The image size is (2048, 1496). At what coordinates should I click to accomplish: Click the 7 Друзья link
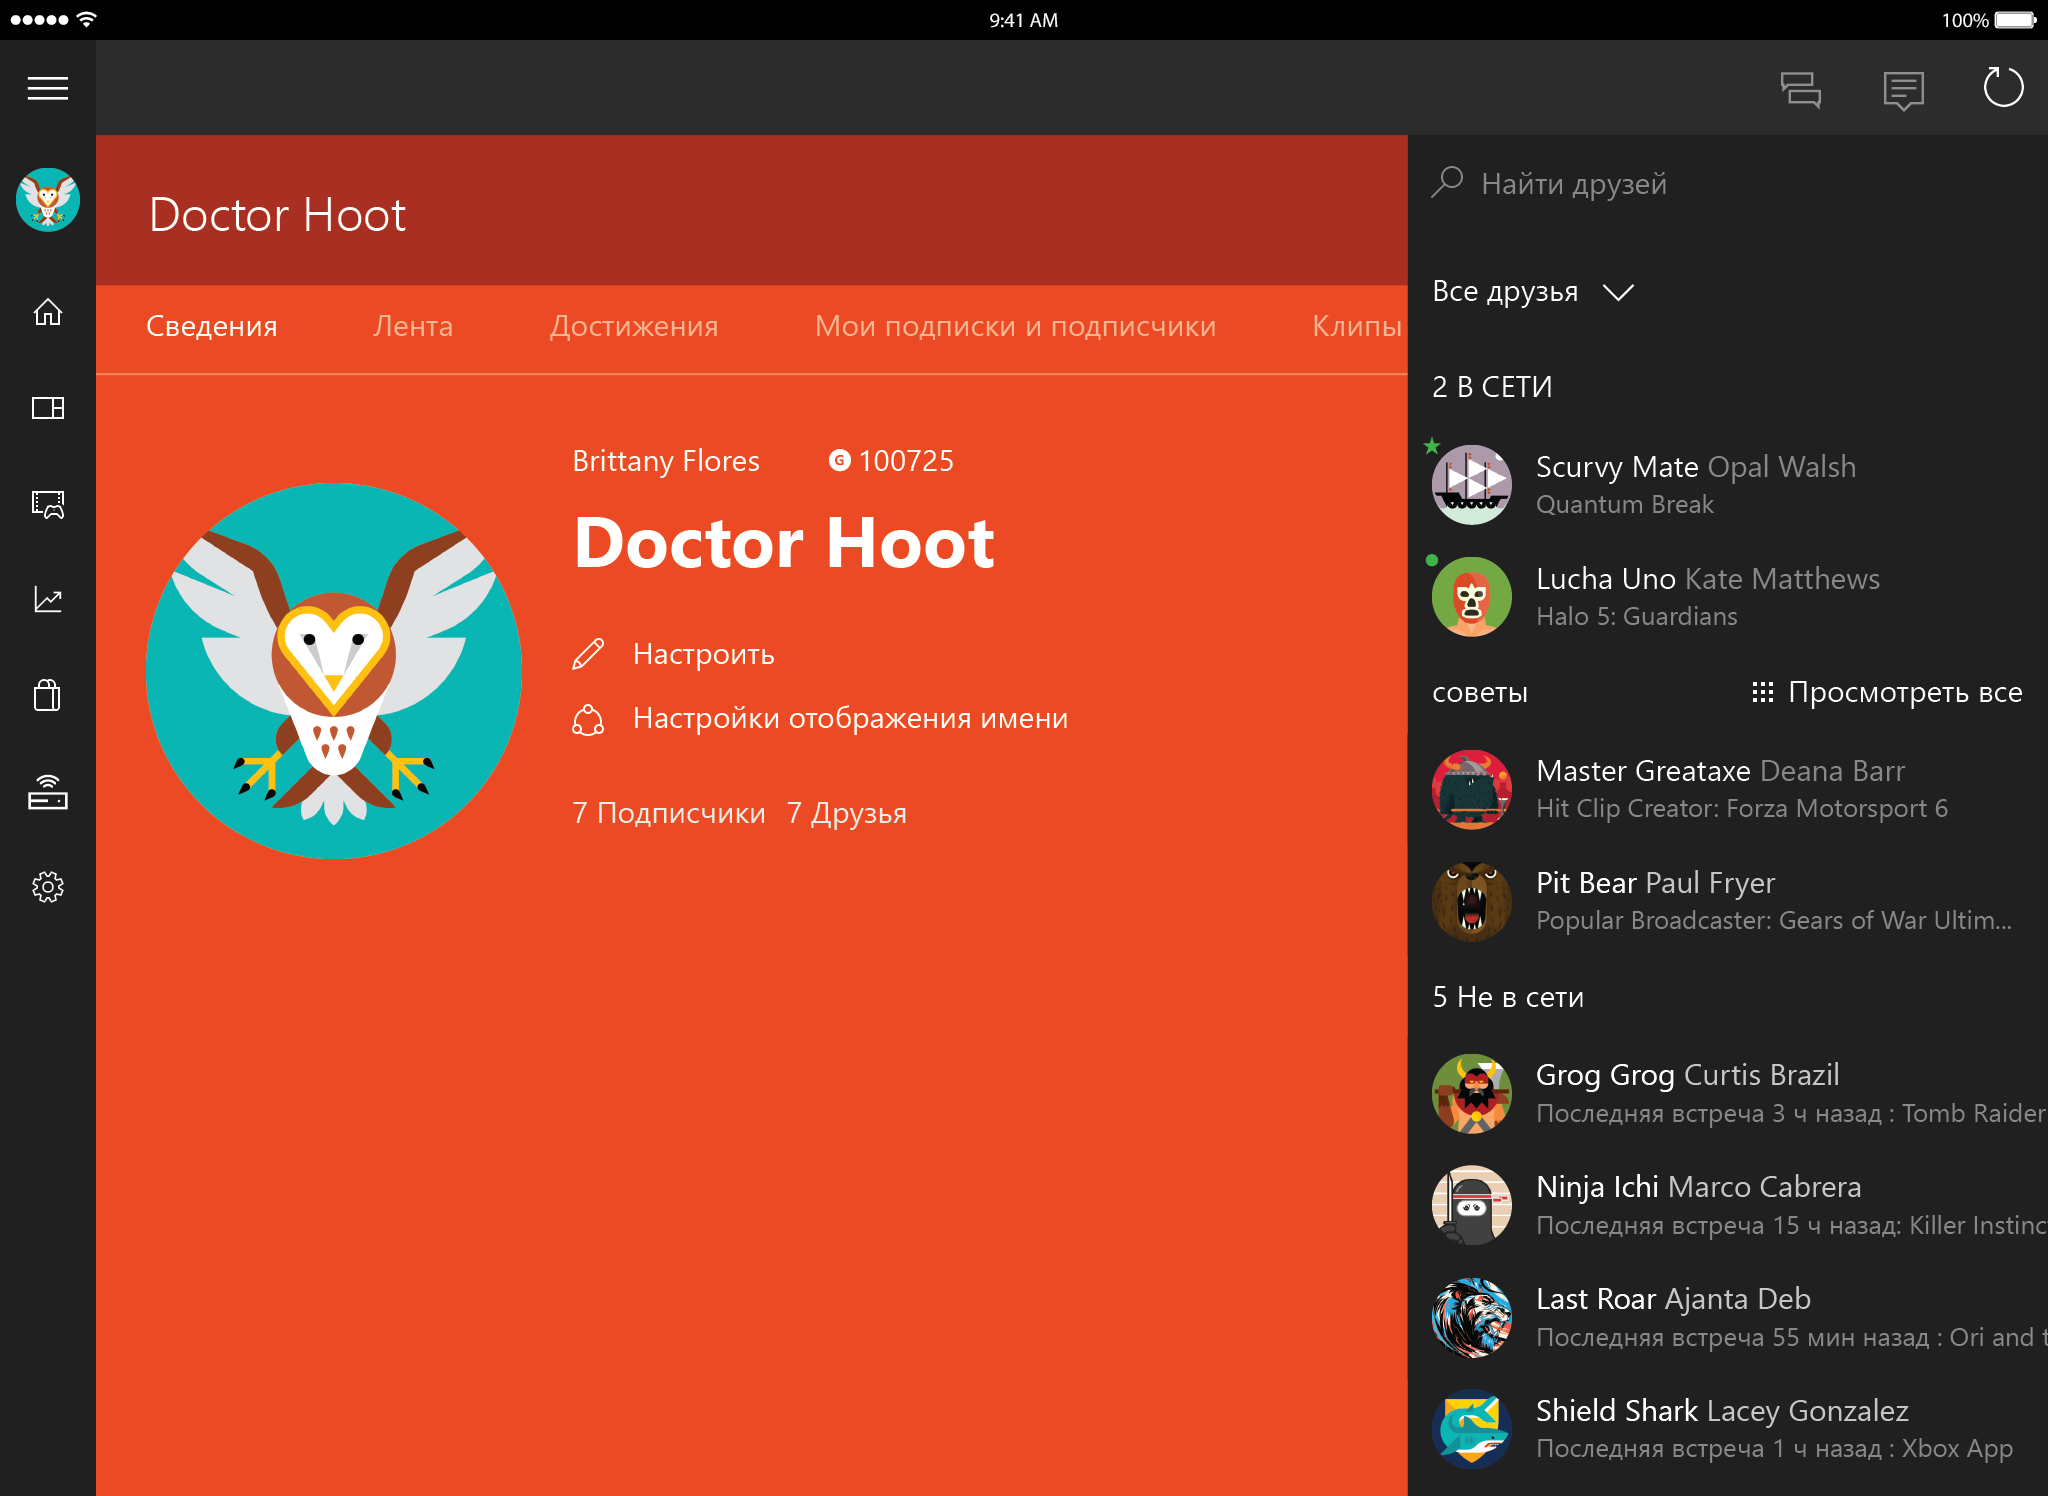point(846,813)
